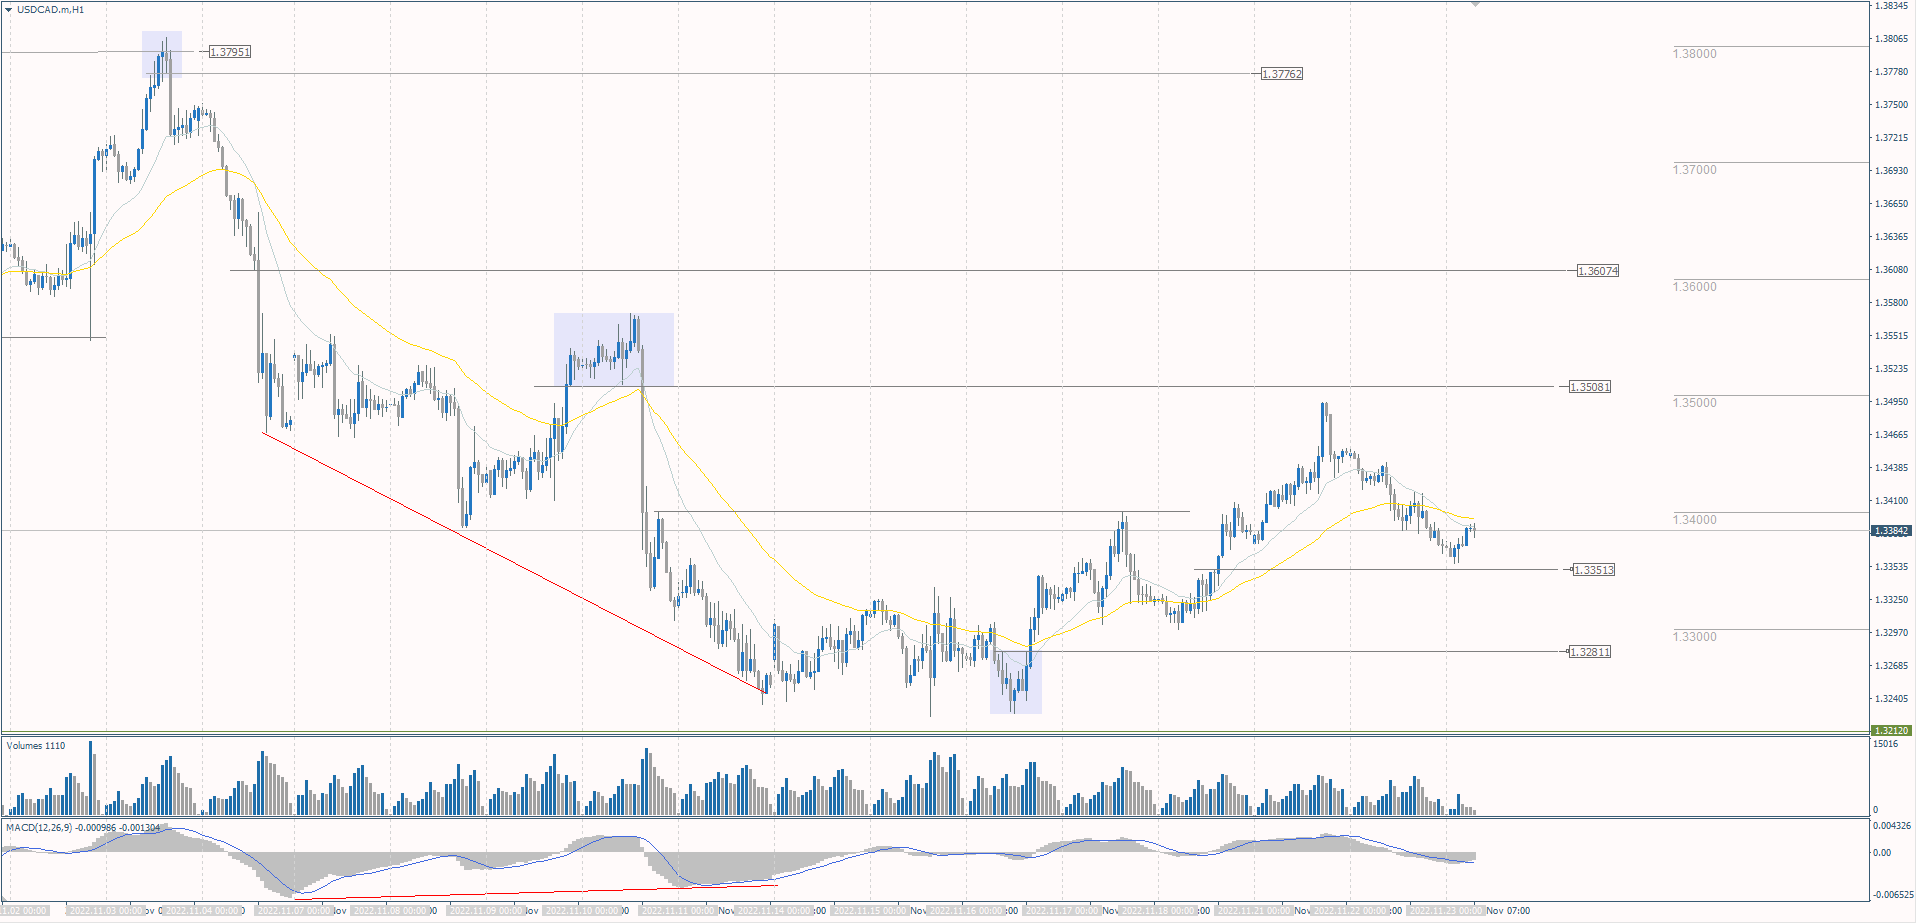Select the 1.35081 price label
1916x923 pixels.
point(1590,387)
